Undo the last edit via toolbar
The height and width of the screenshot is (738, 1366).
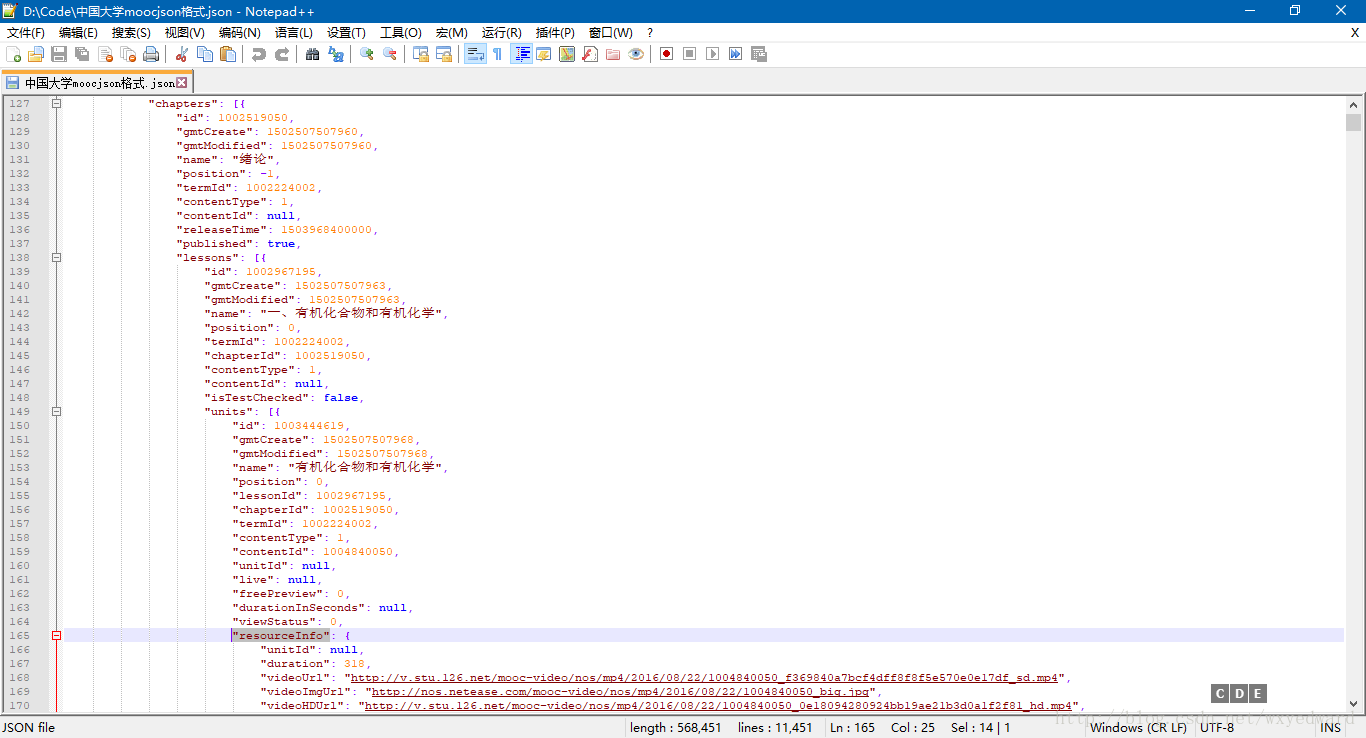259,54
